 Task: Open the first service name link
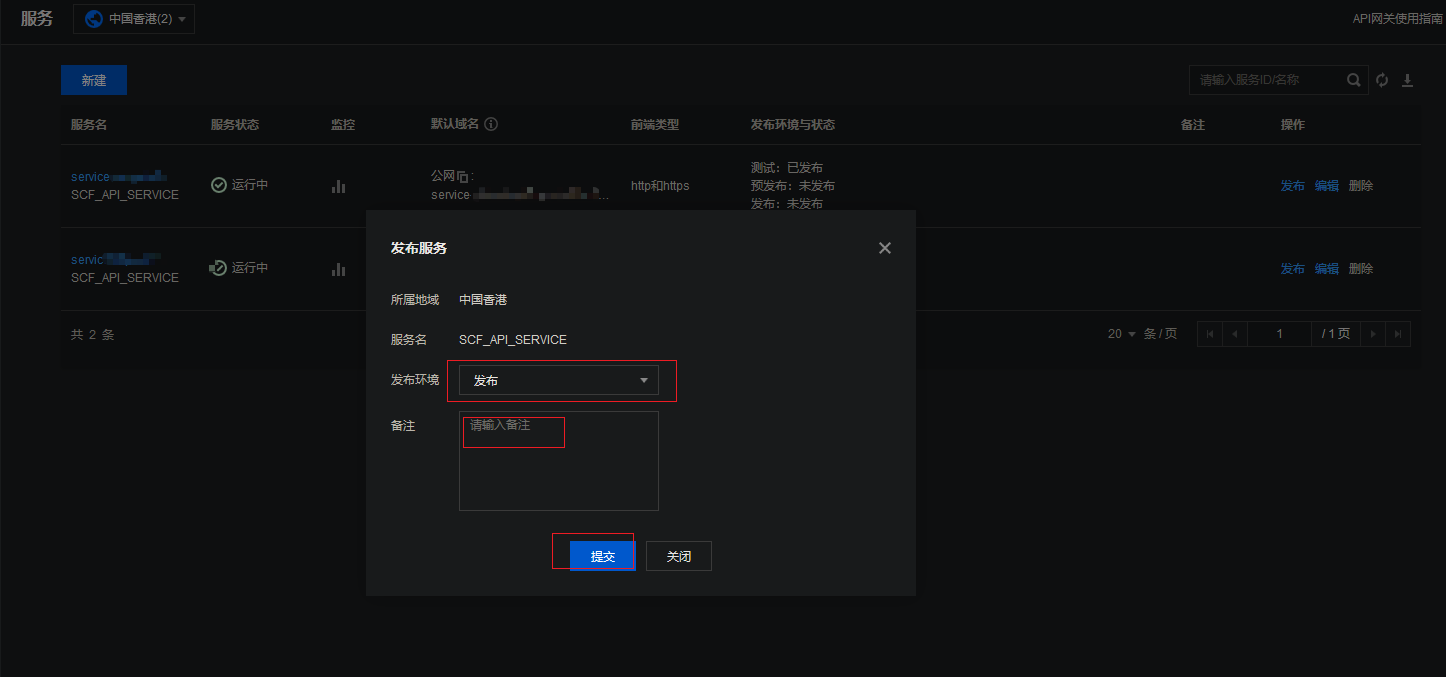coord(118,176)
